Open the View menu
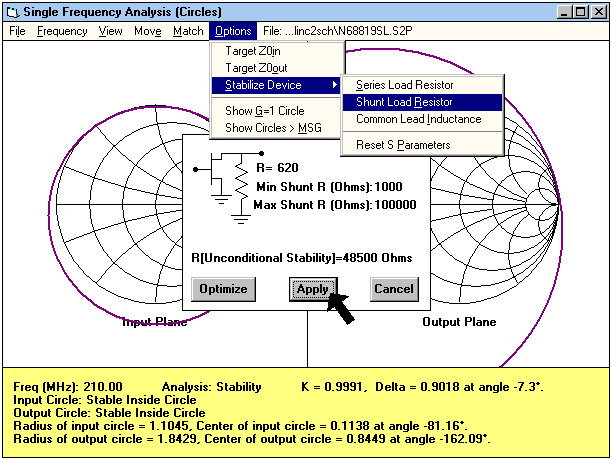The width and height of the screenshot is (611, 459). (110, 31)
